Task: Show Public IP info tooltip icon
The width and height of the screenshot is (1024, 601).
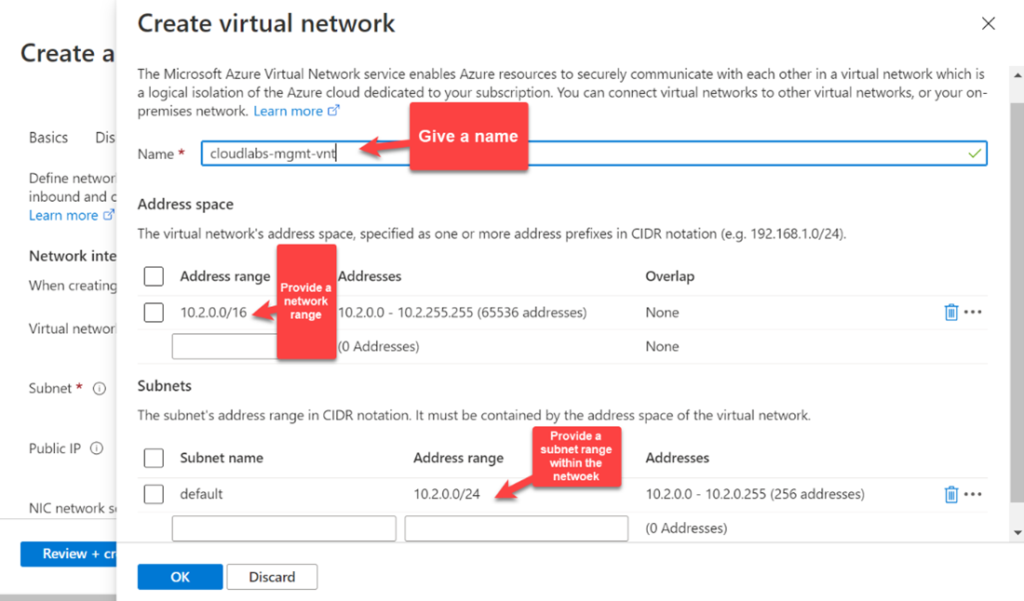Action: (x=97, y=448)
